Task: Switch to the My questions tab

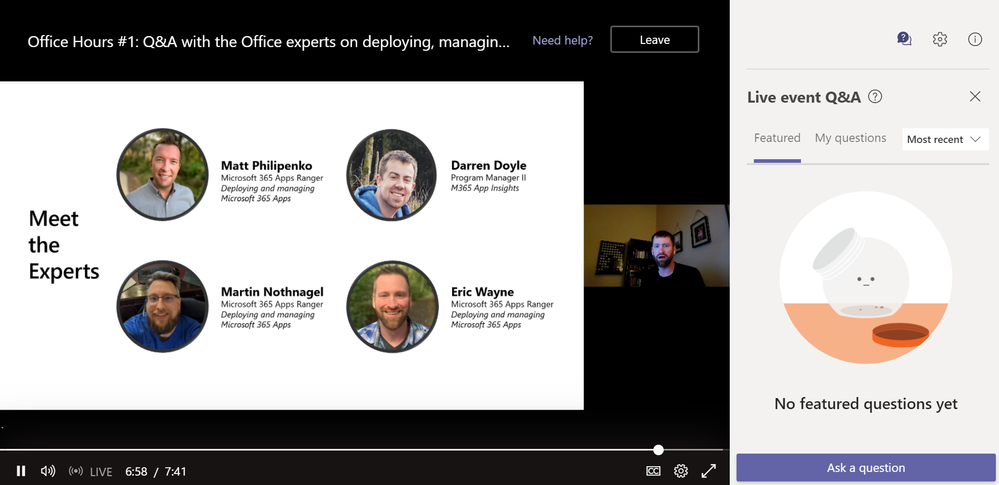Action: point(851,138)
